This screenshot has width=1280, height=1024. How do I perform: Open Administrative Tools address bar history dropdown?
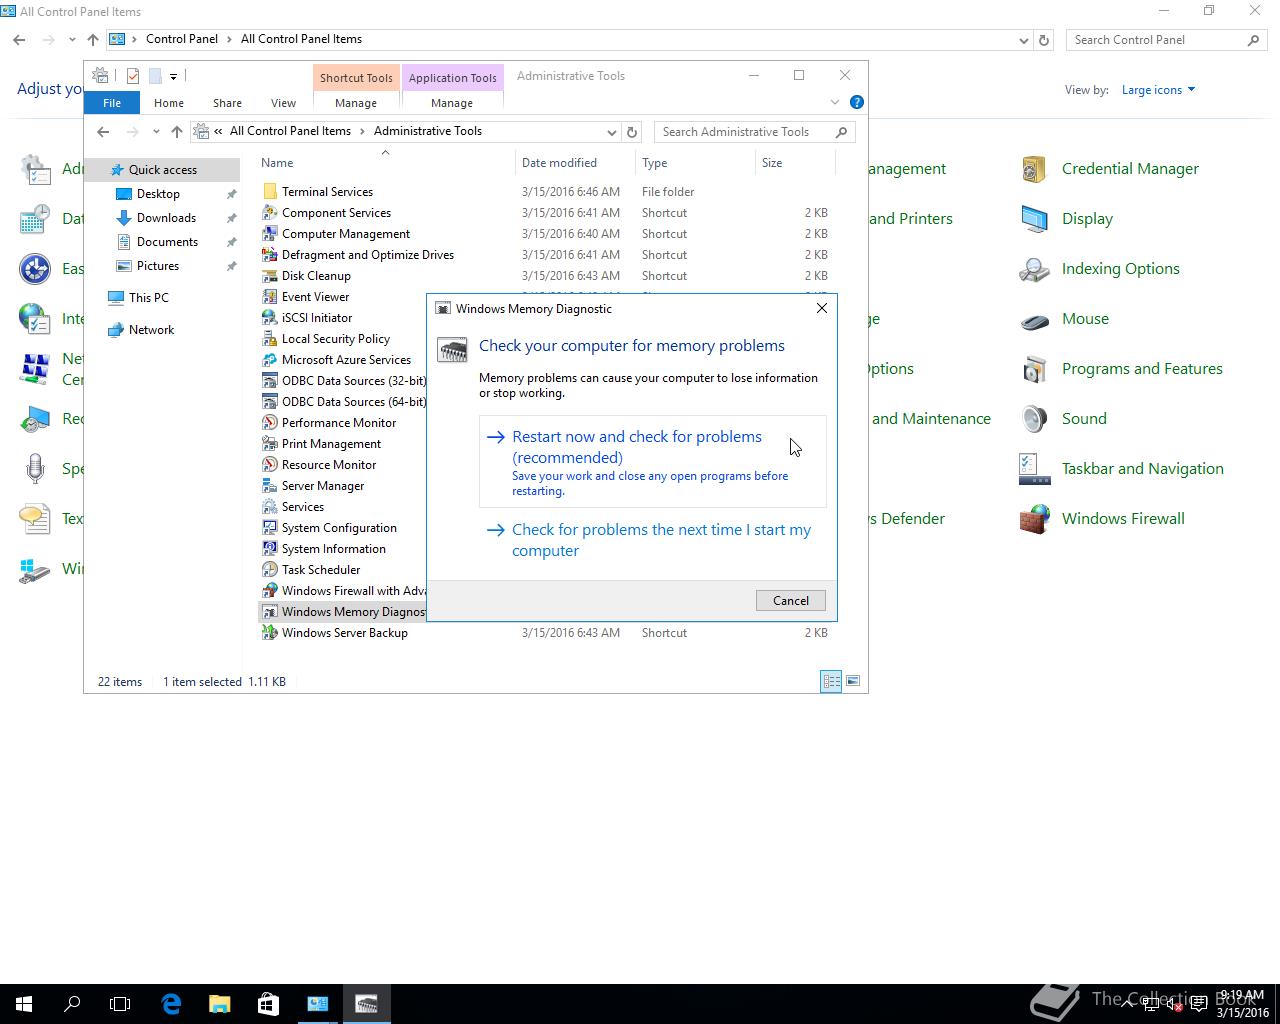click(x=611, y=132)
